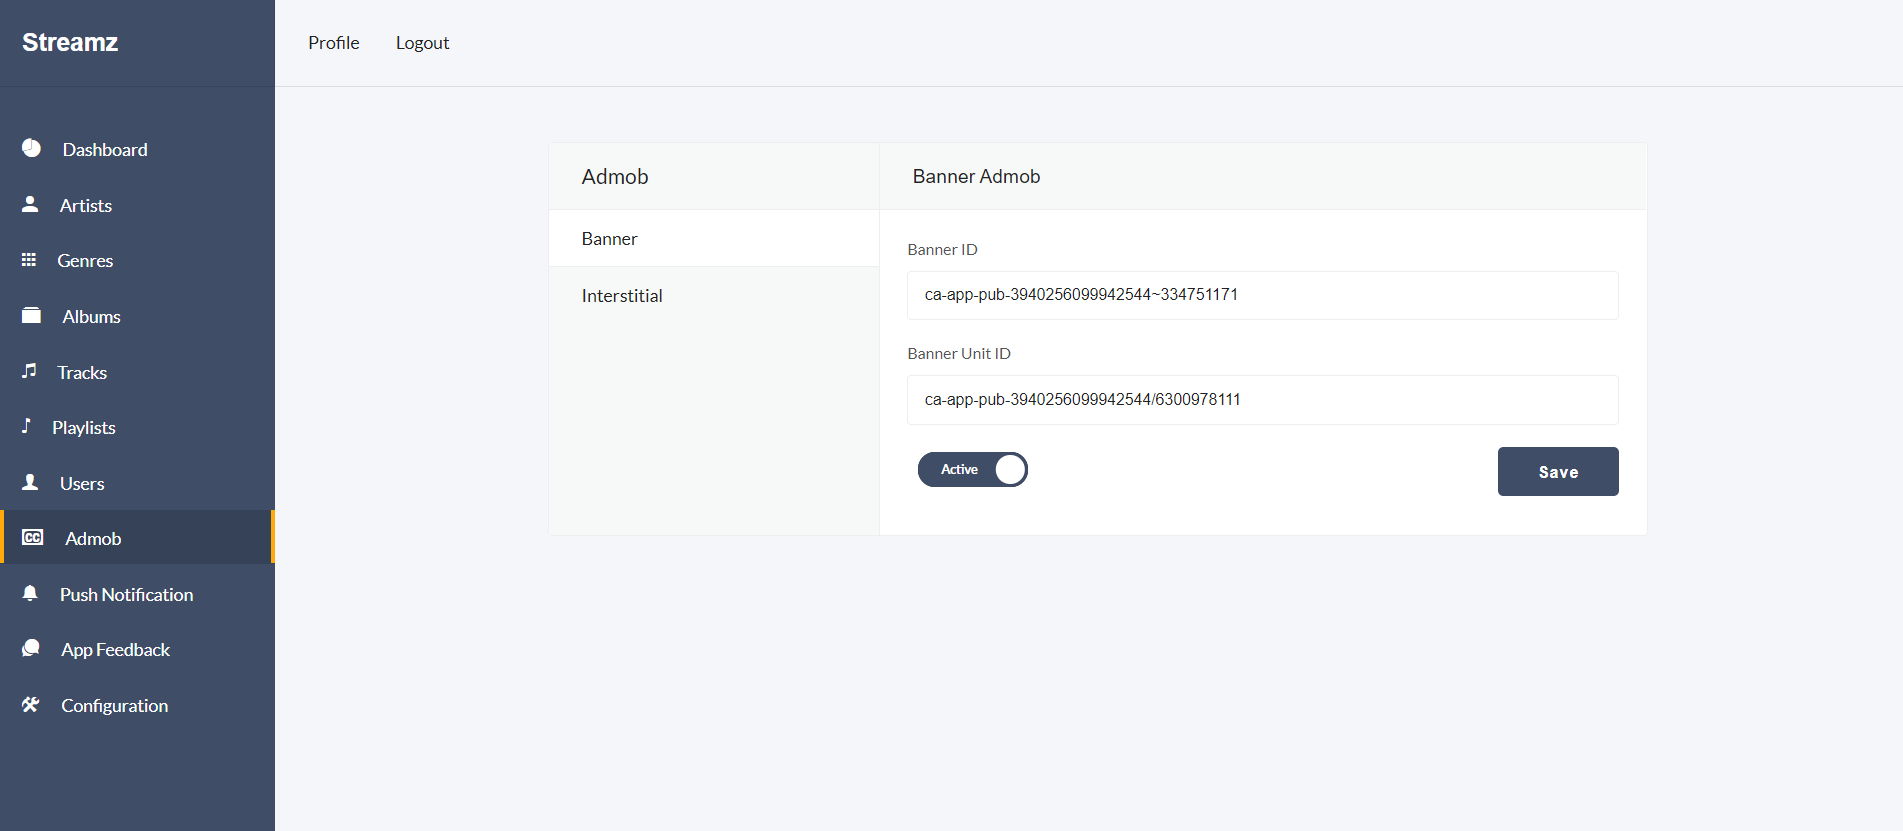Toggle the Active switch off

(972, 470)
